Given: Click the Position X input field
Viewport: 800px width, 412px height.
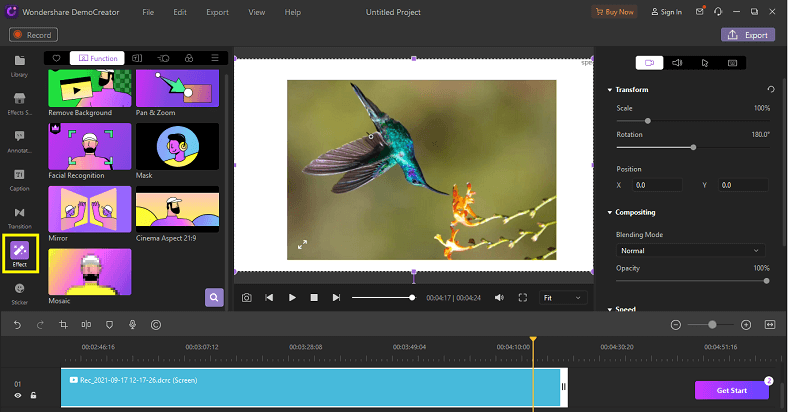Looking at the screenshot, I should (657, 185).
